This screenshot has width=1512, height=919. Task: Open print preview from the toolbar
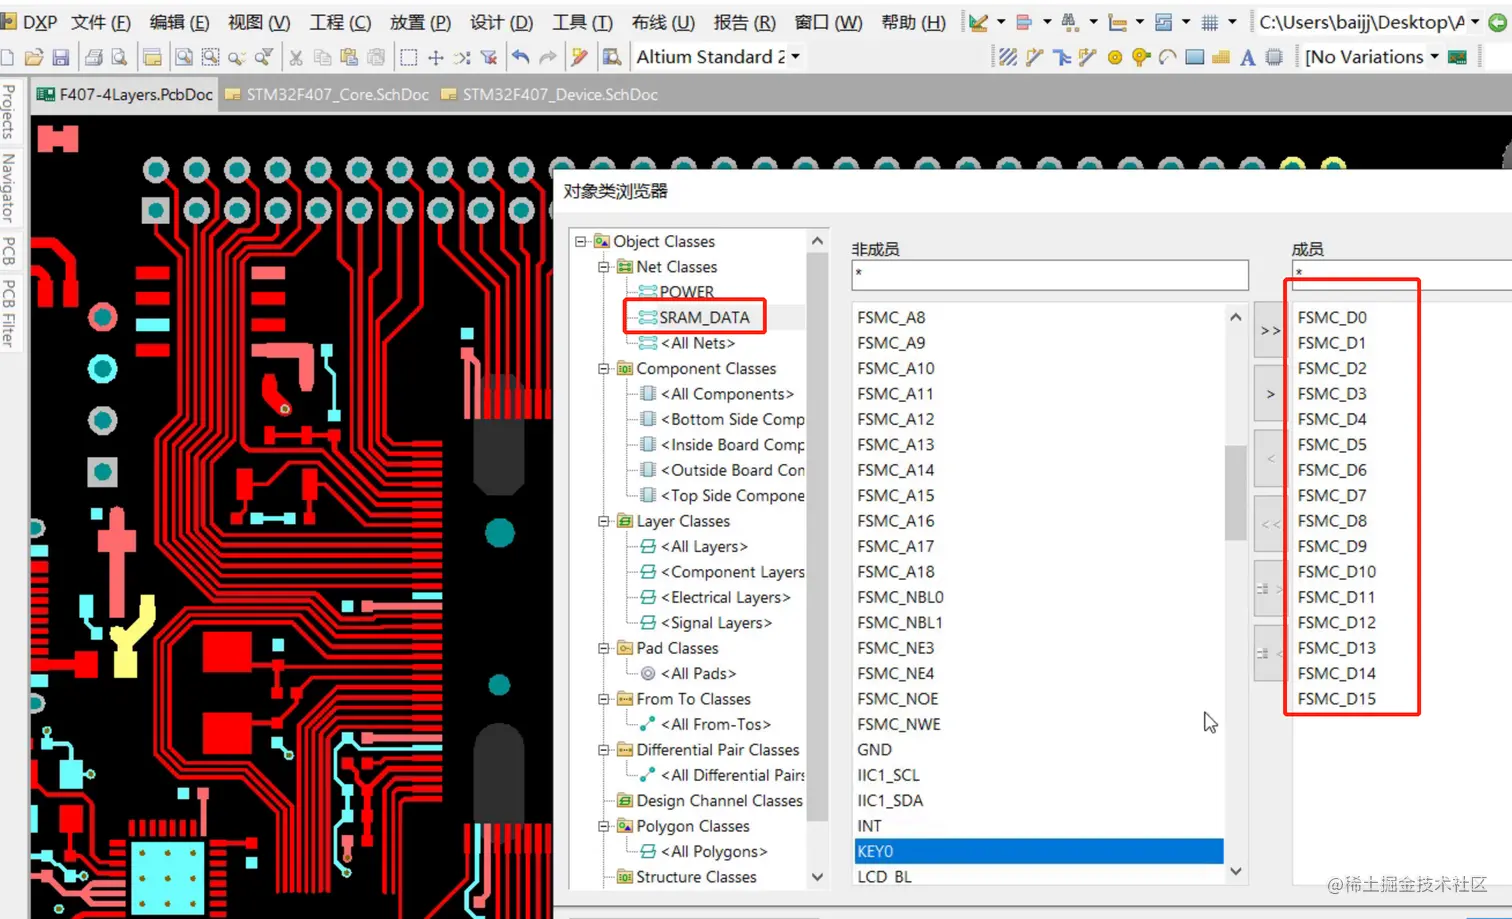click(x=119, y=58)
